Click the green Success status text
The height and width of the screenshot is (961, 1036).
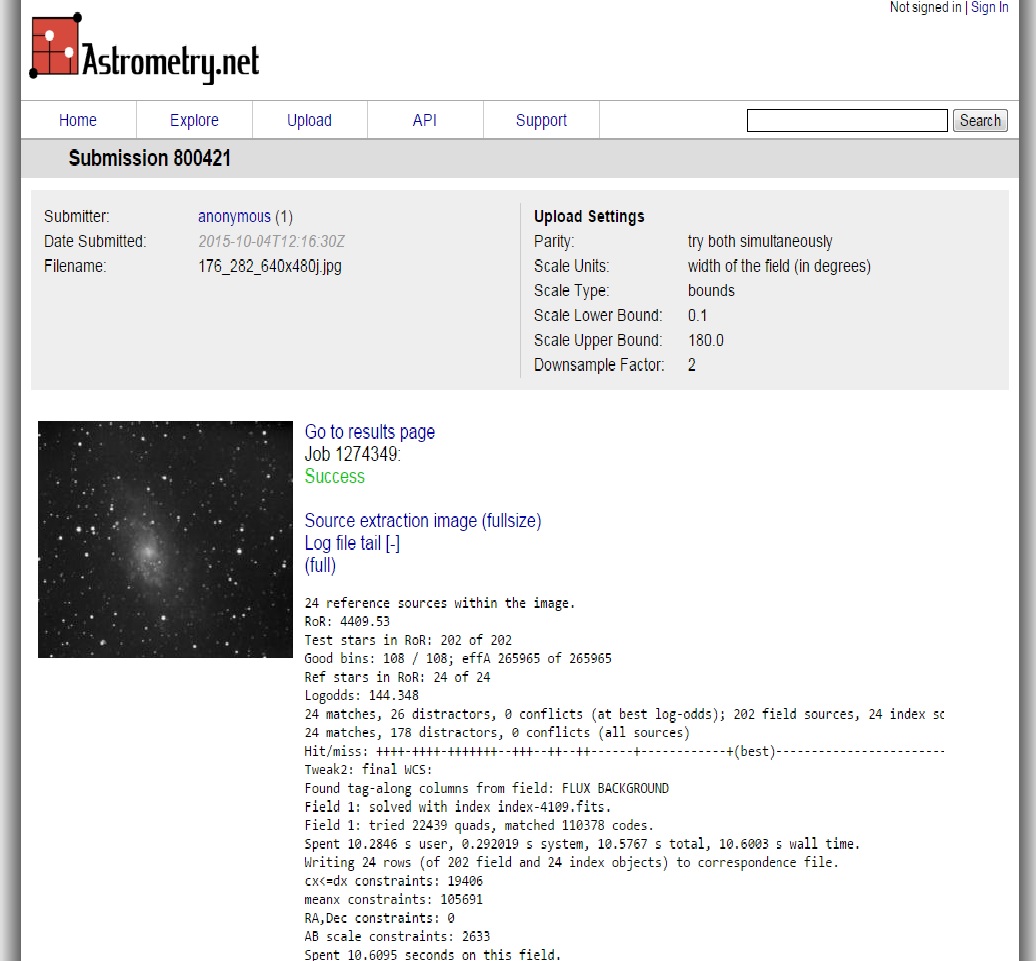point(334,477)
